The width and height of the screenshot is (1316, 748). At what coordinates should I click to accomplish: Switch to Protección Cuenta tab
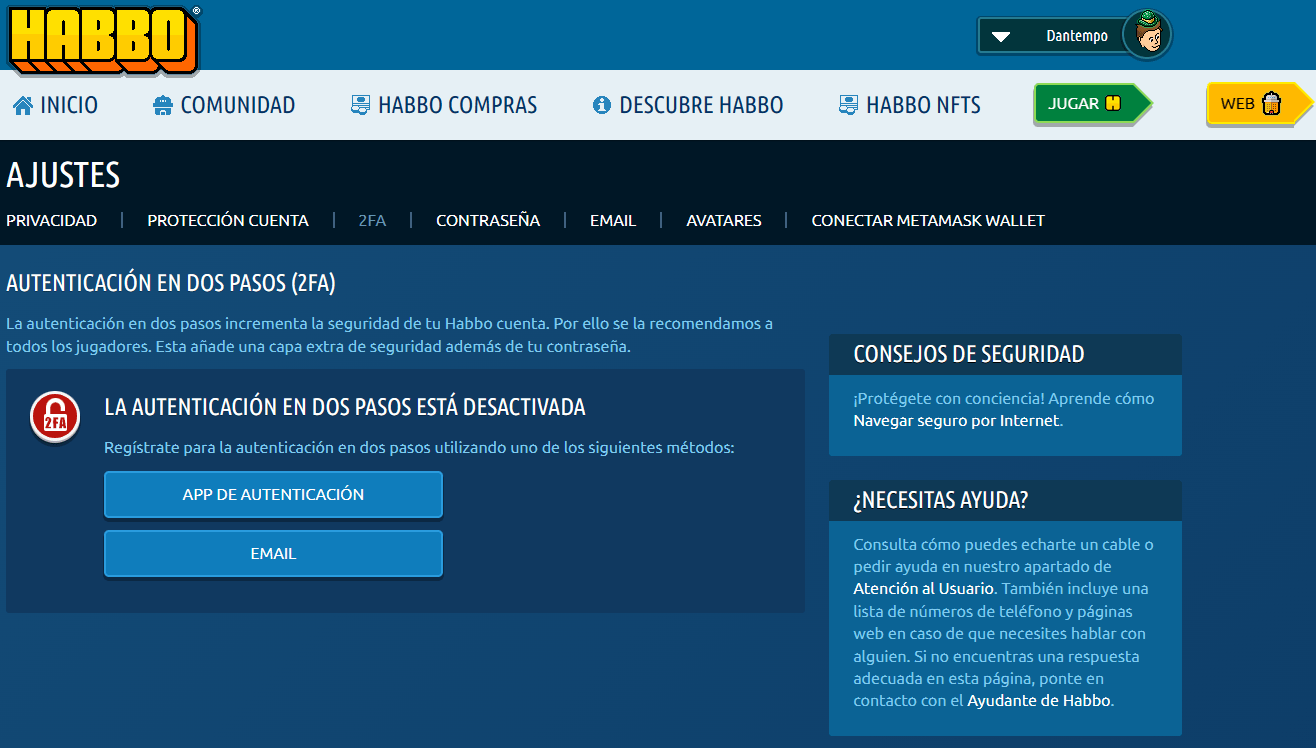pos(228,220)
